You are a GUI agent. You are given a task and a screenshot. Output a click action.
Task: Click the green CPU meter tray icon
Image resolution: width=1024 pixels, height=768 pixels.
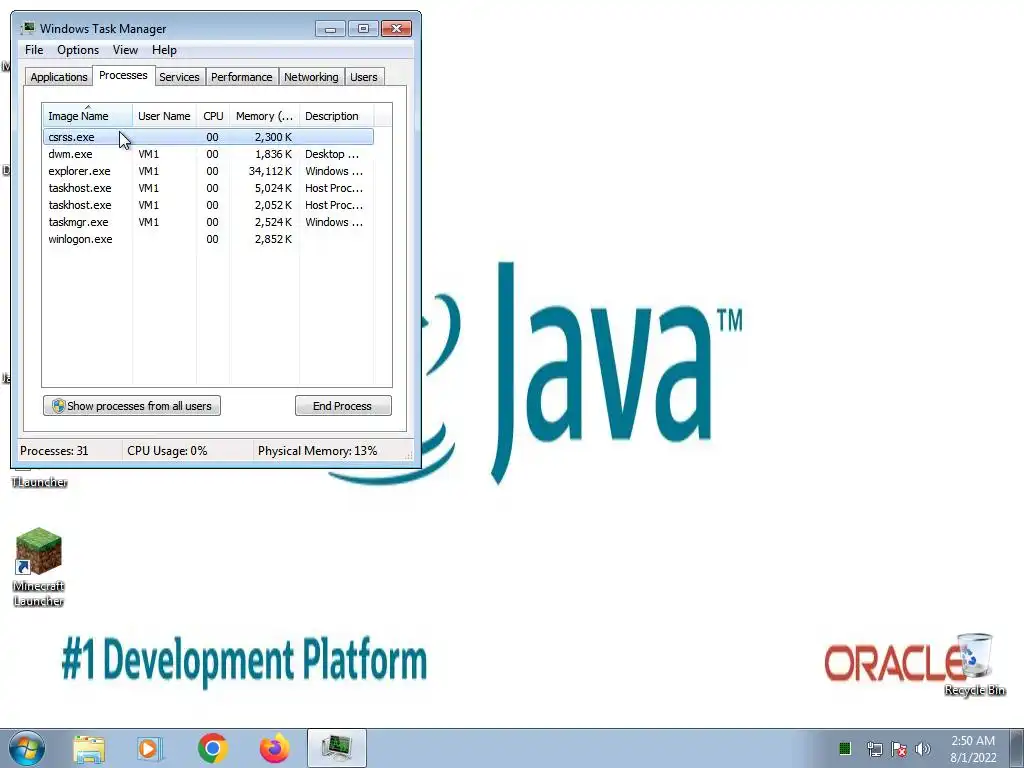844,748
